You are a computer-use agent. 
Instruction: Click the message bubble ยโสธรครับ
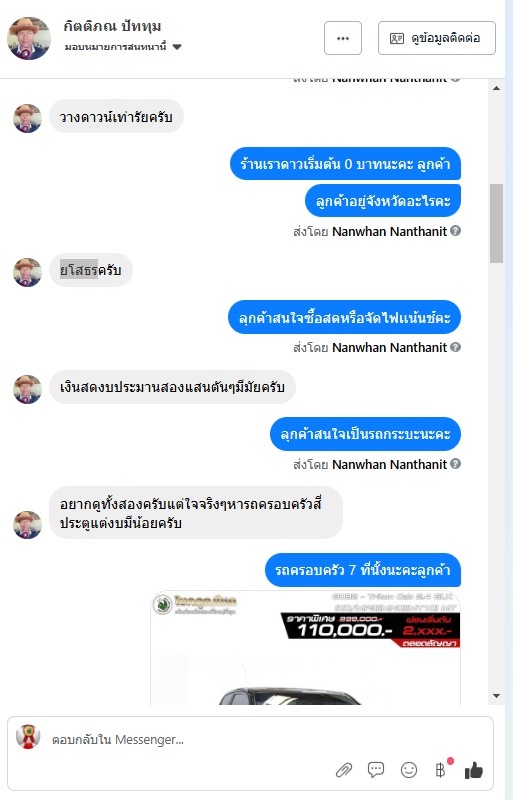(x=91, y=270)
